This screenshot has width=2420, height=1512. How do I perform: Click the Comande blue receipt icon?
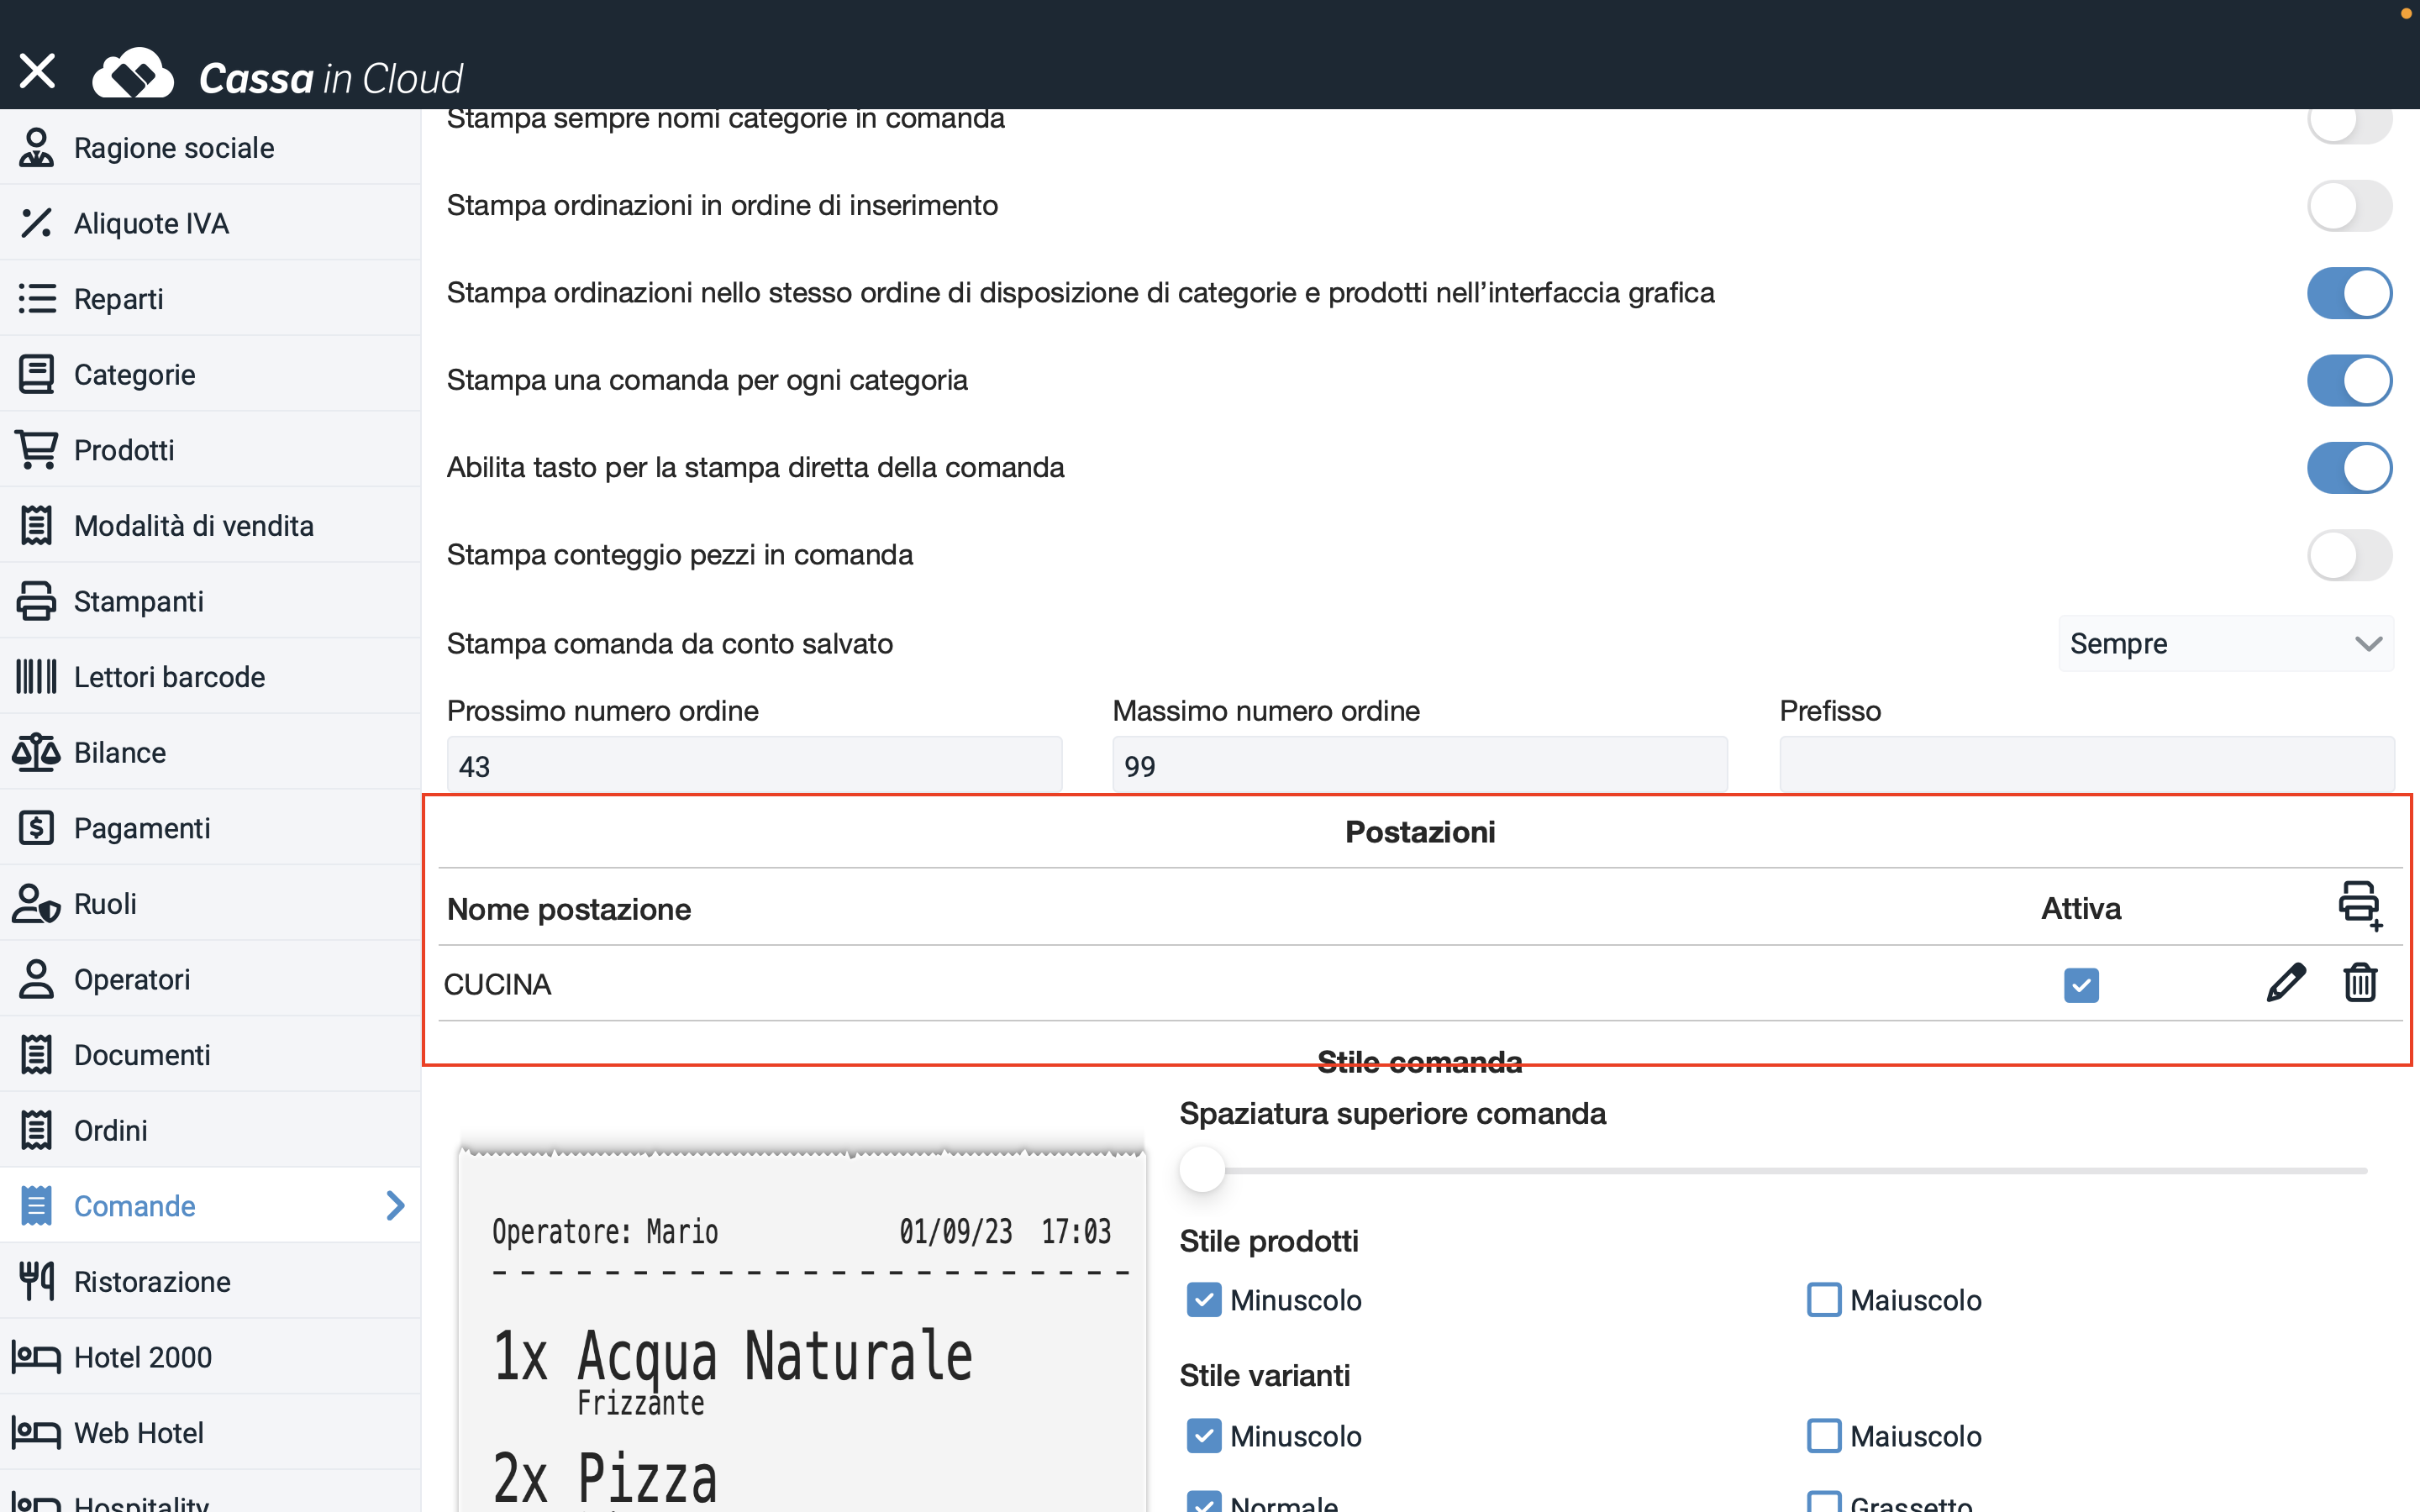point(36,1205)
